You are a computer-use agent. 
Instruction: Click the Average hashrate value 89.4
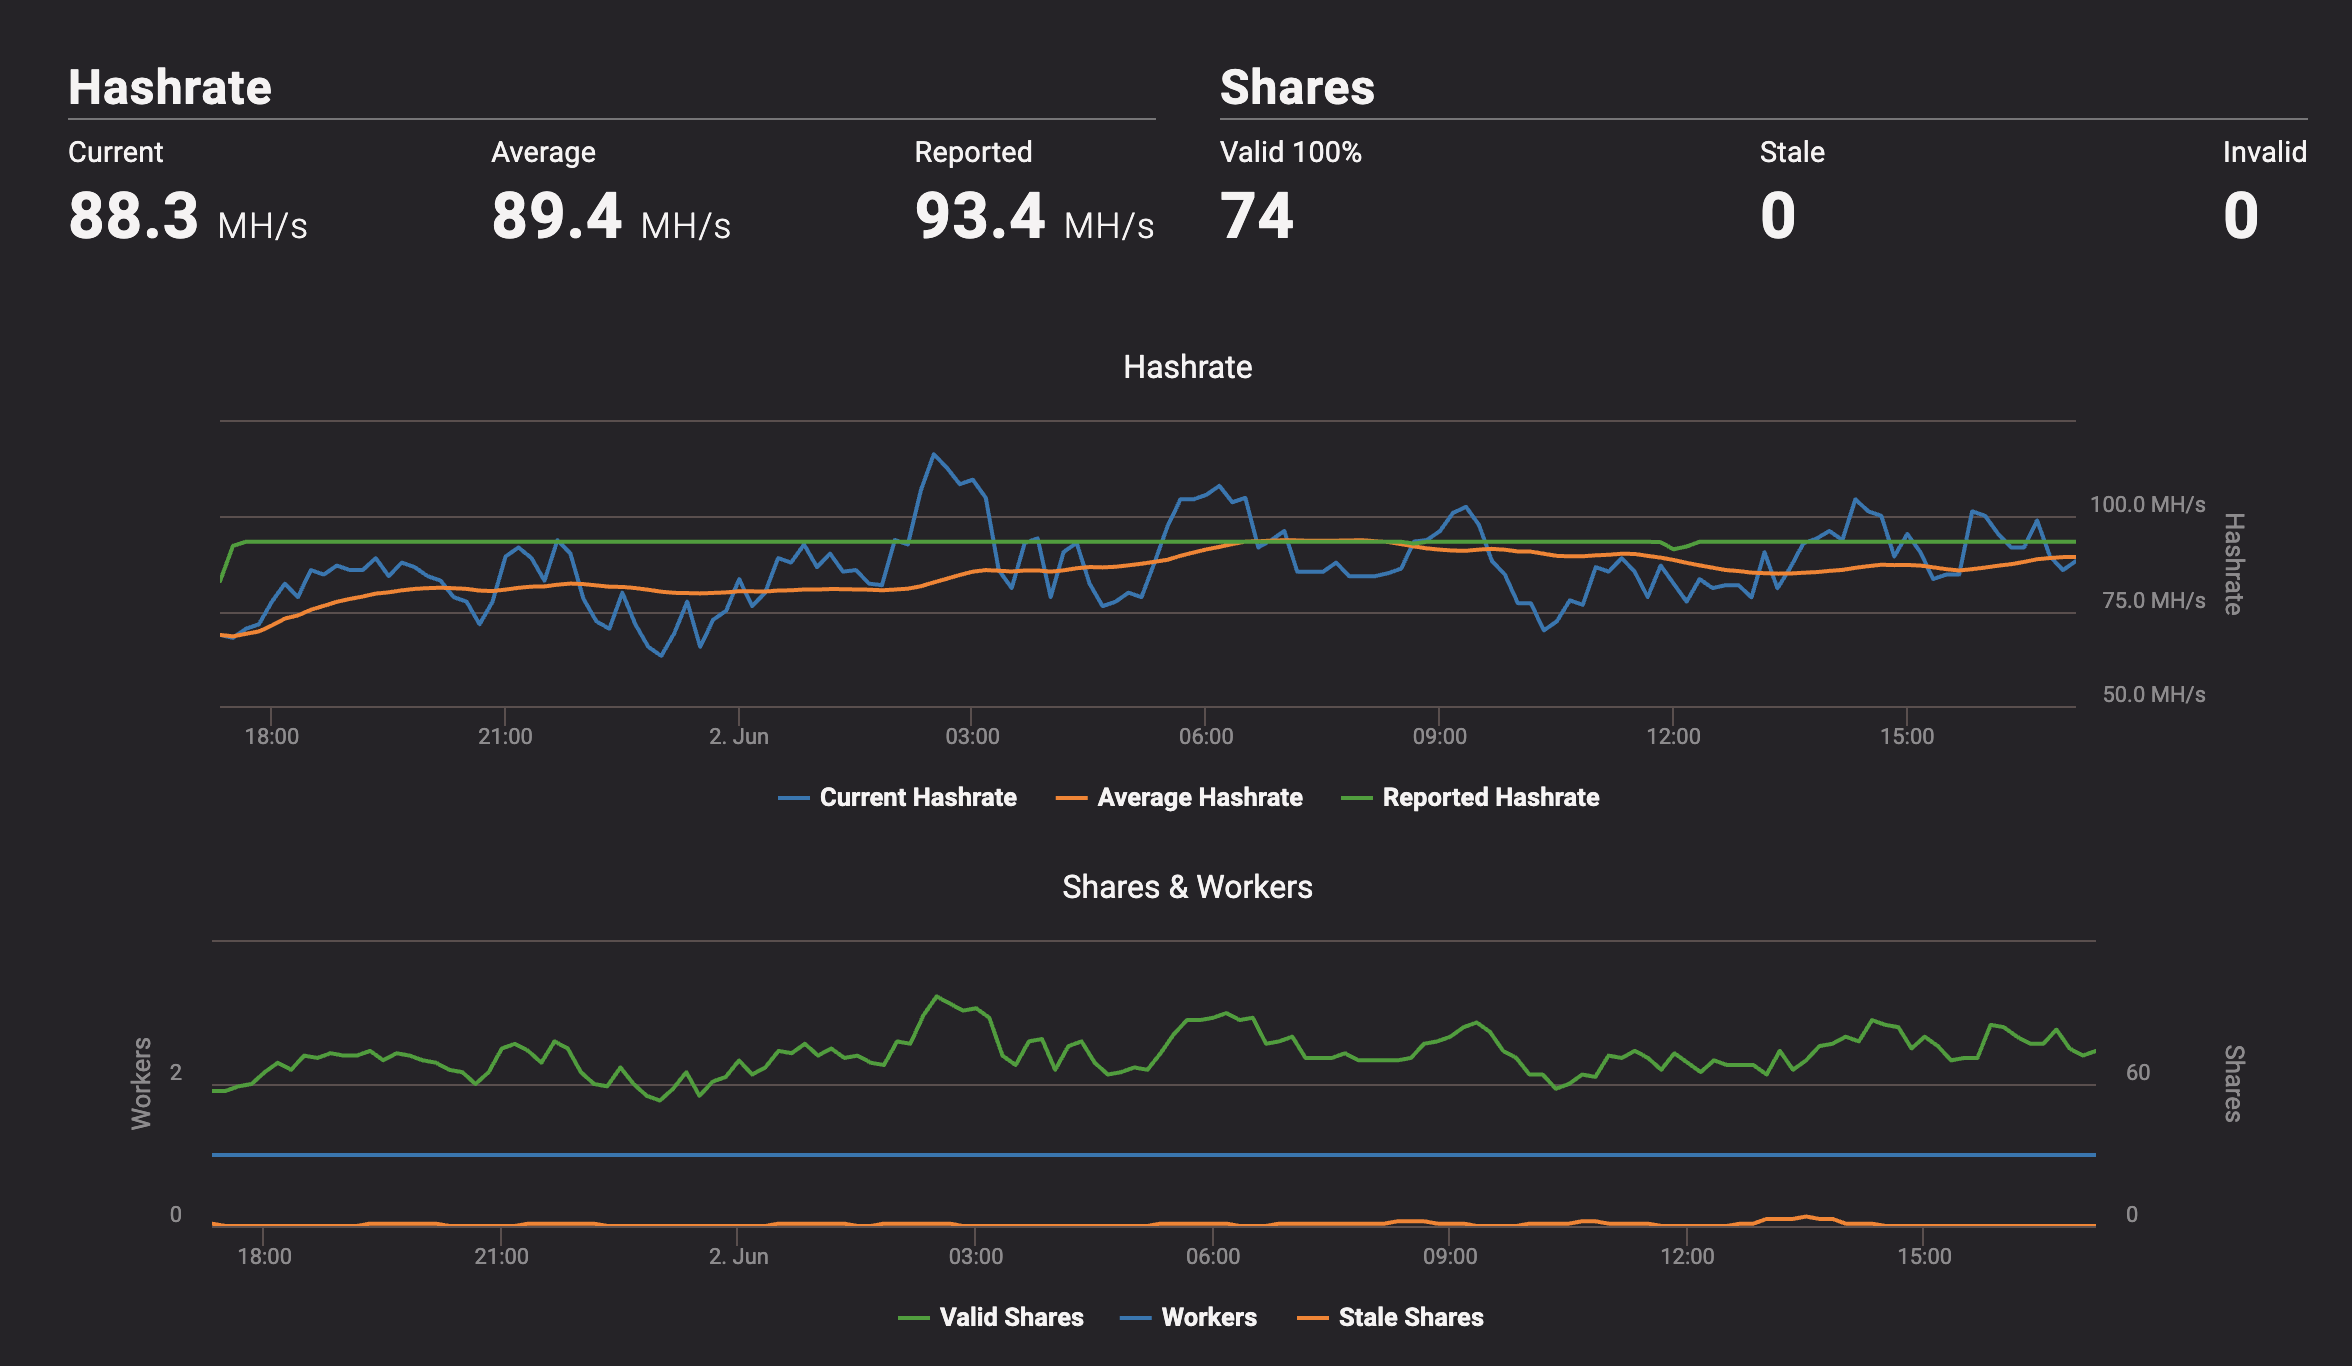(557, 216)
